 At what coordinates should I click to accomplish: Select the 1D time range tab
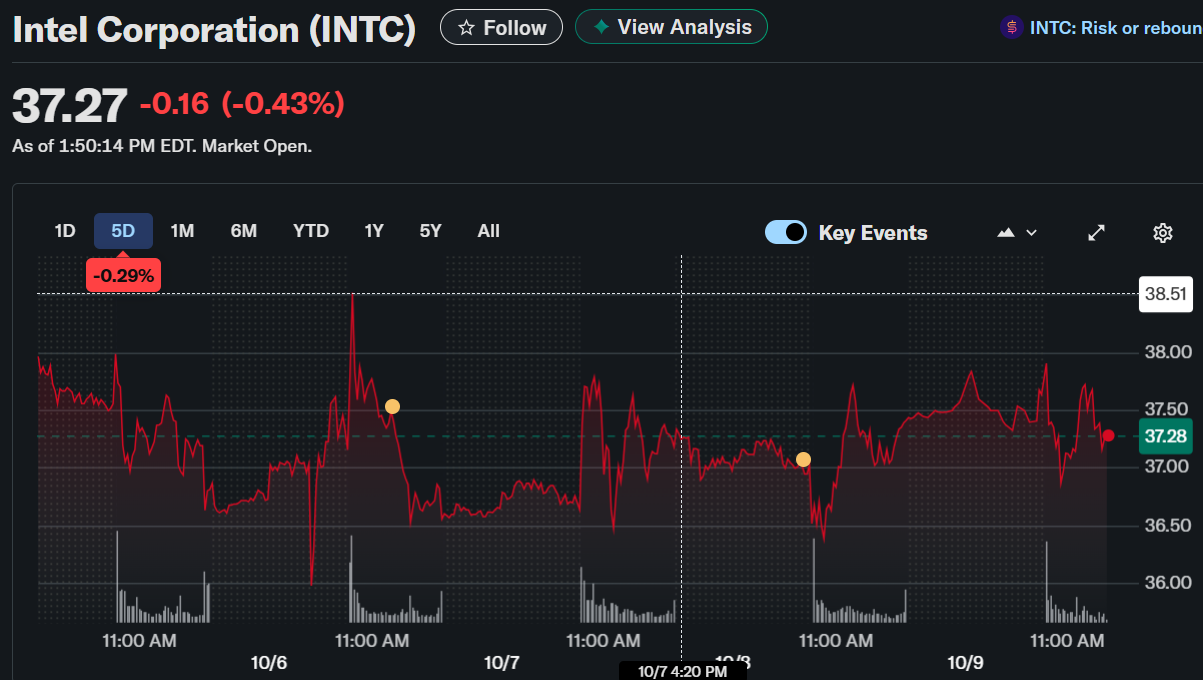(65, 231)
